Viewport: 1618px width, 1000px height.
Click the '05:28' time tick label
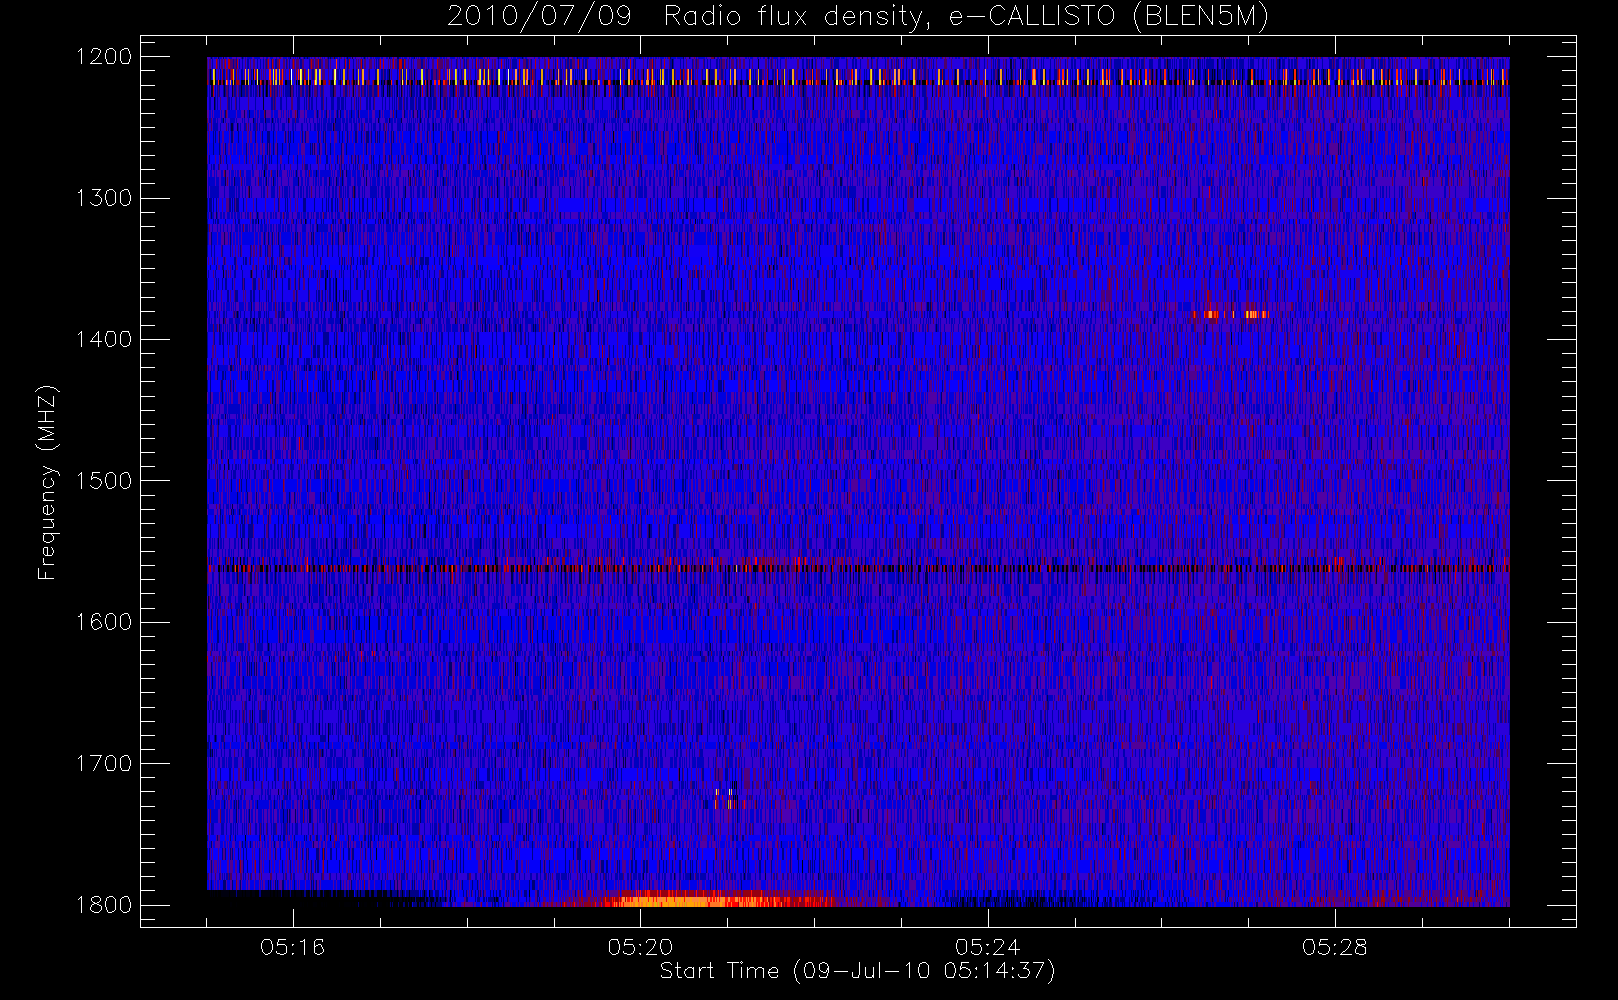(x=1335, y=947)
